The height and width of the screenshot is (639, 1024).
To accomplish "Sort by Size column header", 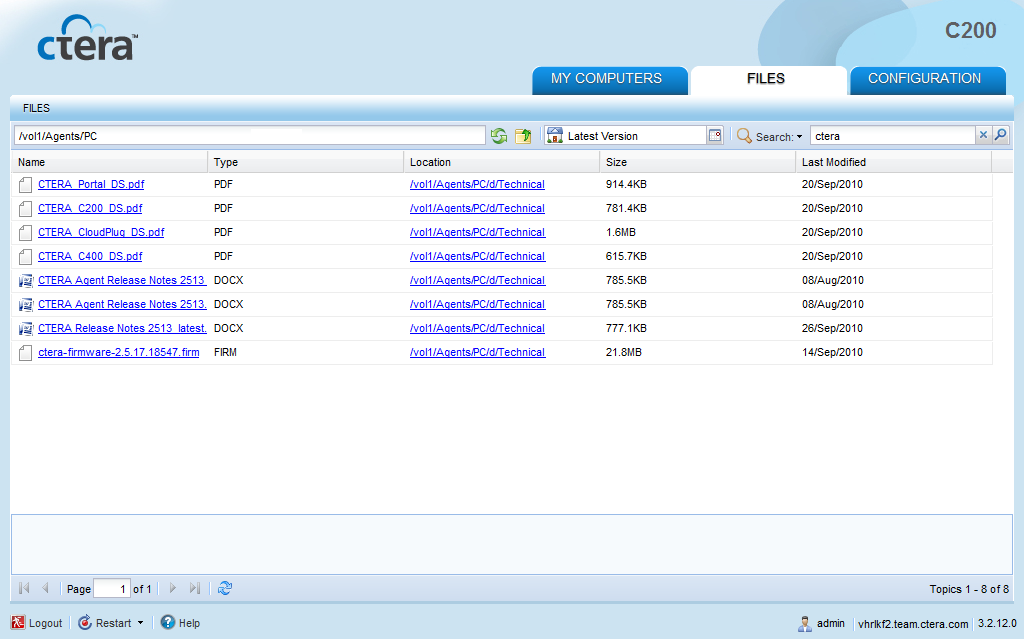I will [697, 162].
